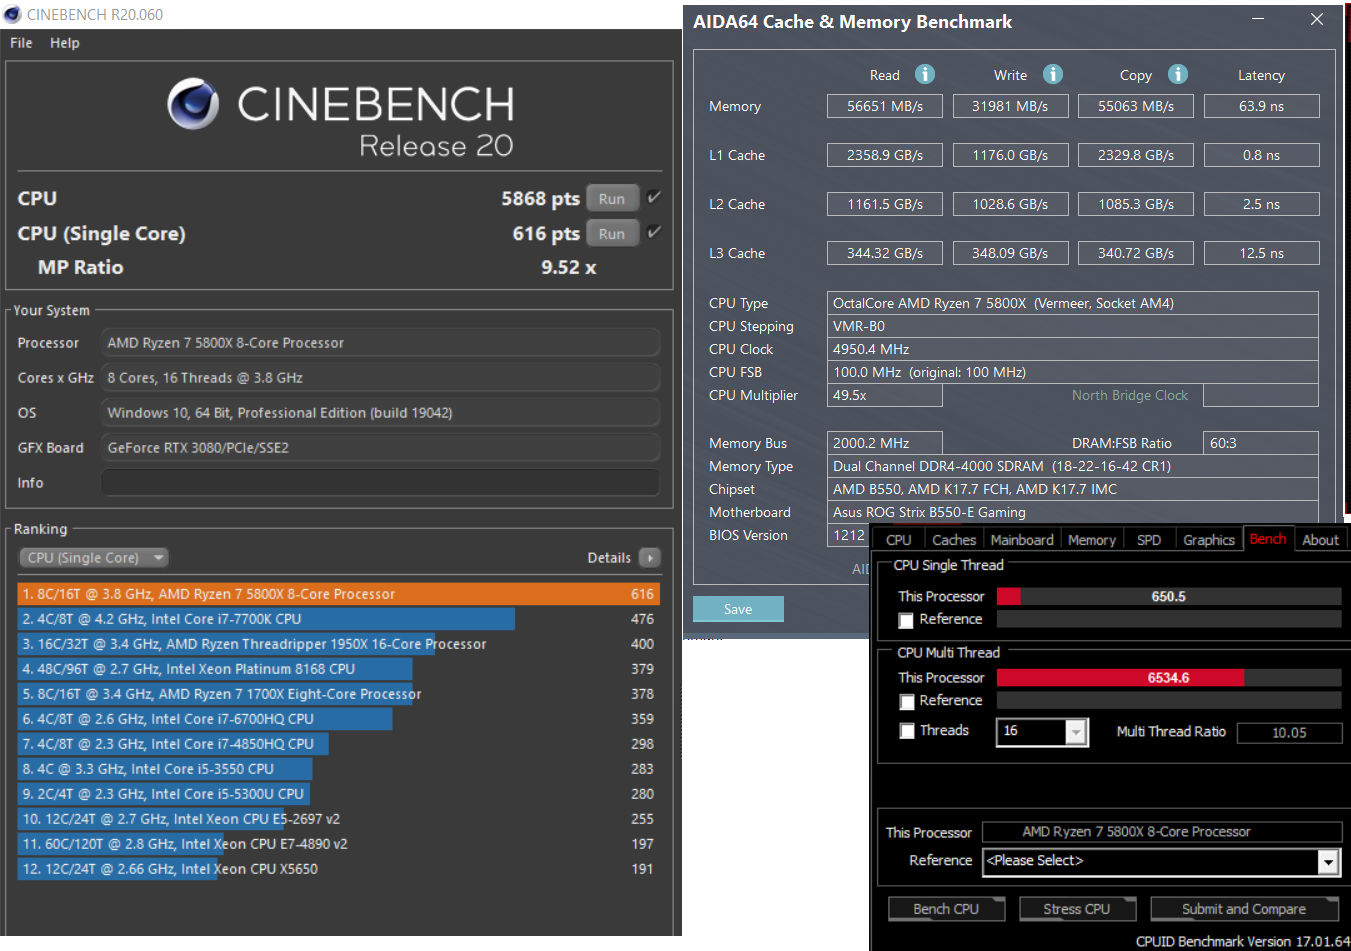Run the CPU Single Core test

pos(612,233)
